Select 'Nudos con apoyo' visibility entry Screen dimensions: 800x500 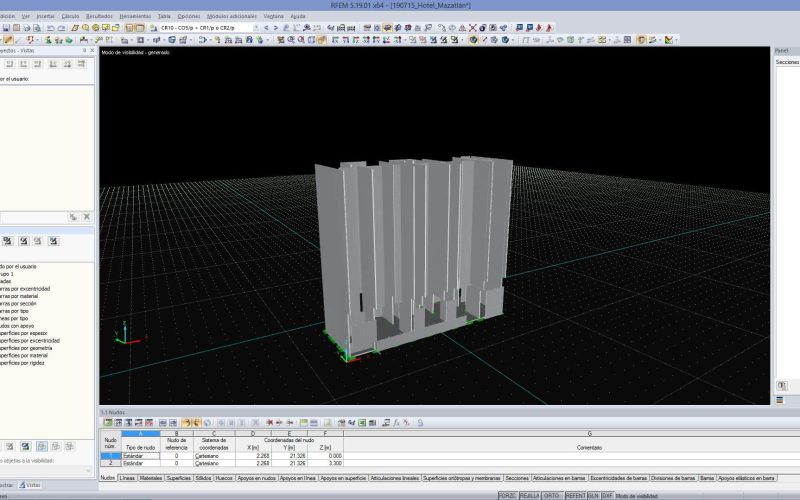17,326
